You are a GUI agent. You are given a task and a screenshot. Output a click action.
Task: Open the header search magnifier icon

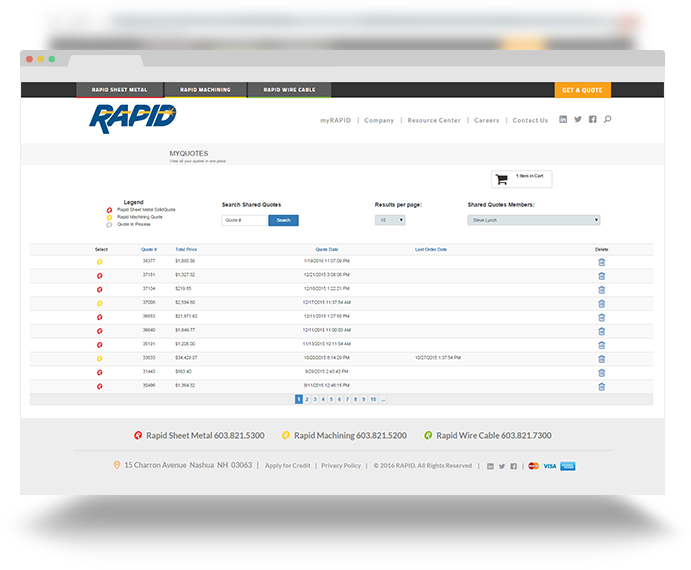coord(607,119)
